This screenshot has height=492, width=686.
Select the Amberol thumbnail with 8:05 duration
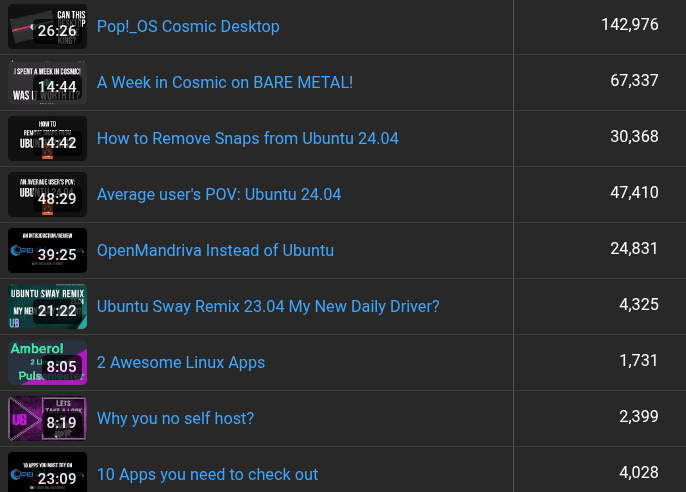click(47, 362)
